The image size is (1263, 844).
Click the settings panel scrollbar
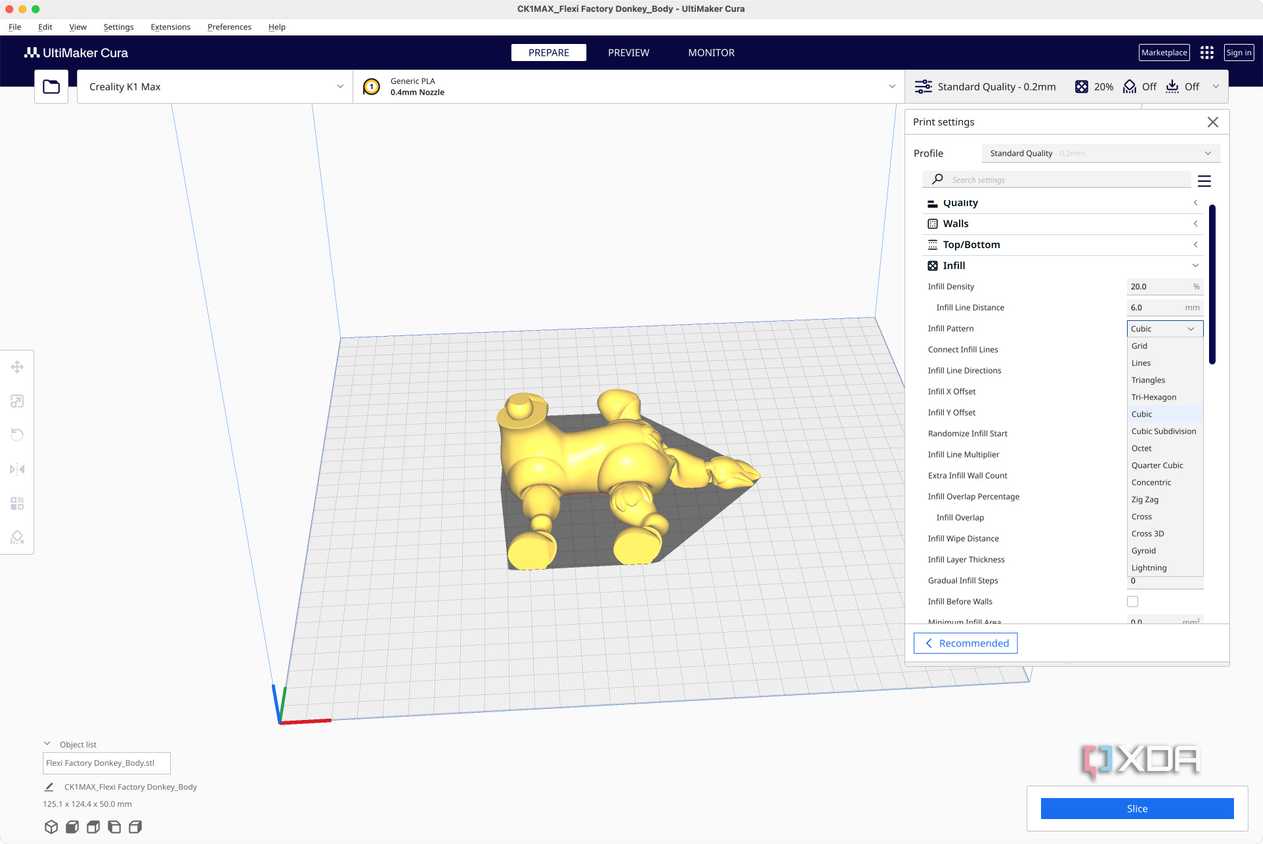click(1212, 284)
